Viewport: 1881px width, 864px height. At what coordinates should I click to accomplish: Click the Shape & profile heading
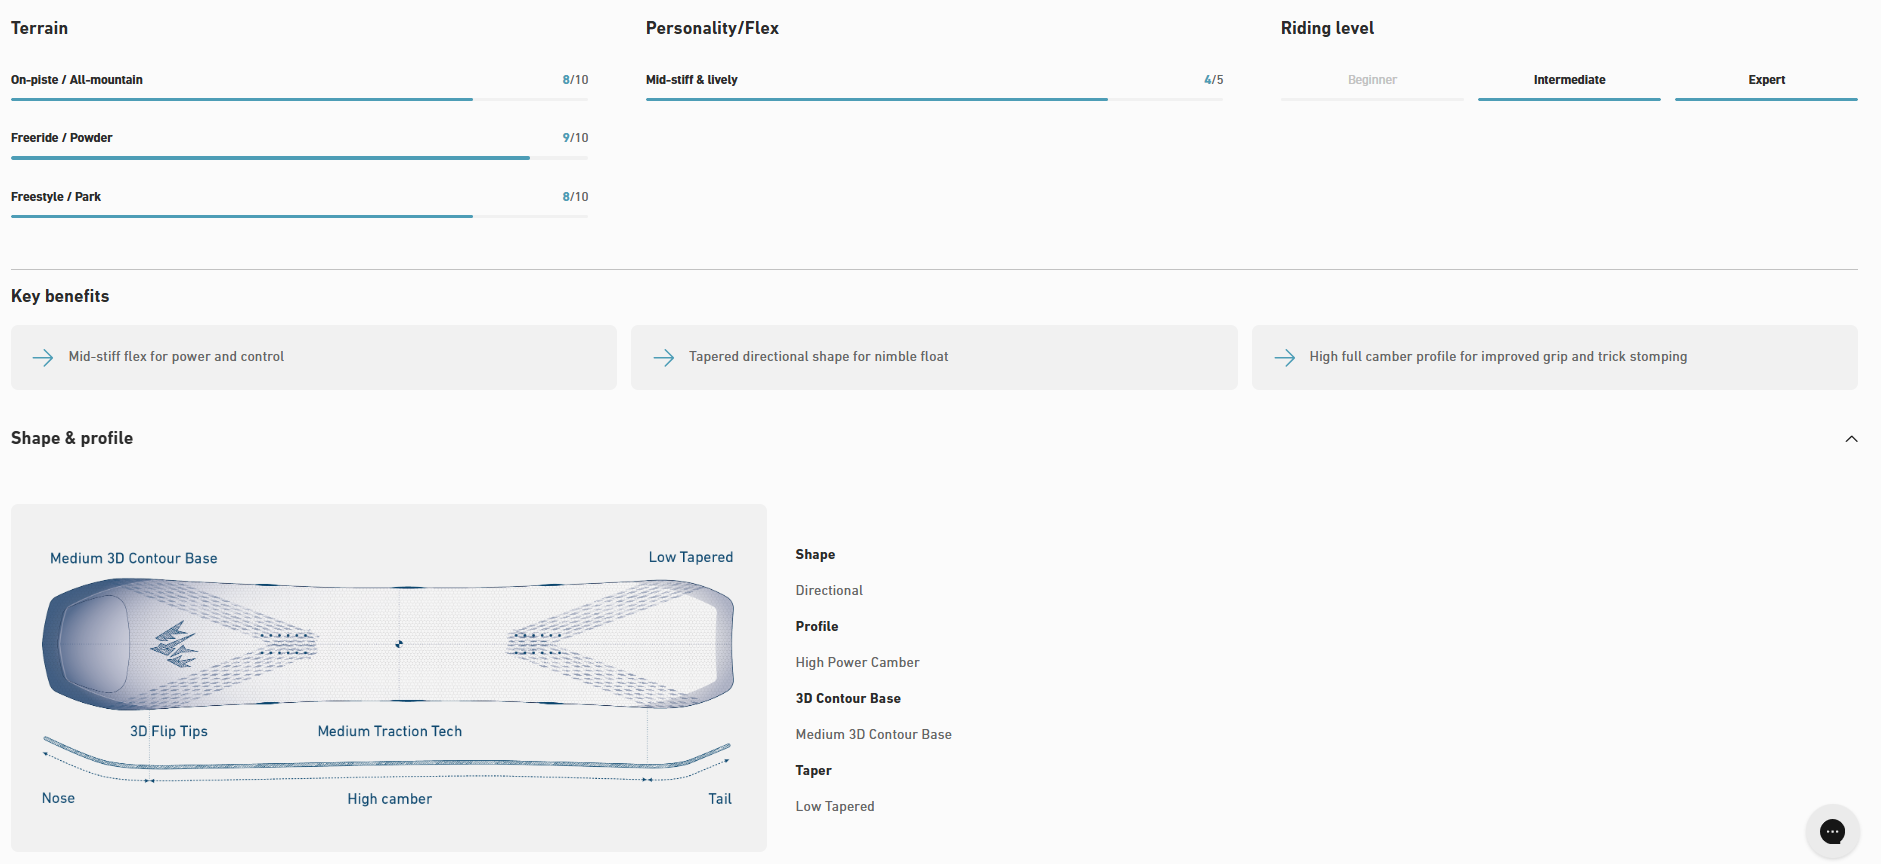pos(72,438)
